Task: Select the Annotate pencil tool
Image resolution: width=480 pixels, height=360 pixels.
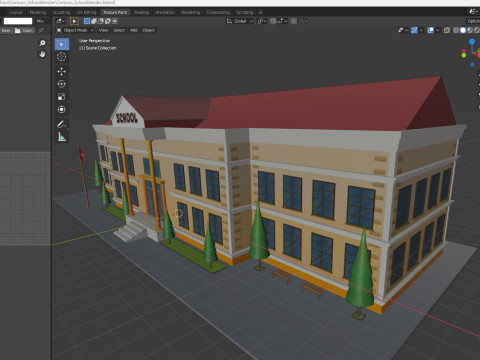Action: 62,124
